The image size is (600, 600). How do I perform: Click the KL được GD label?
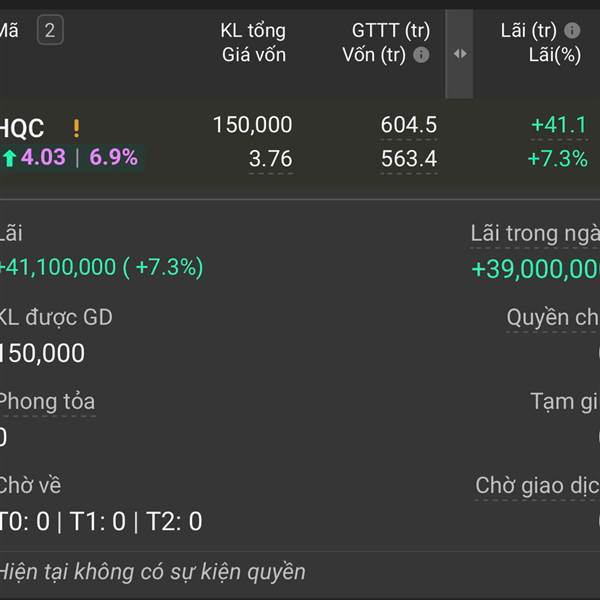click(55, 318)
